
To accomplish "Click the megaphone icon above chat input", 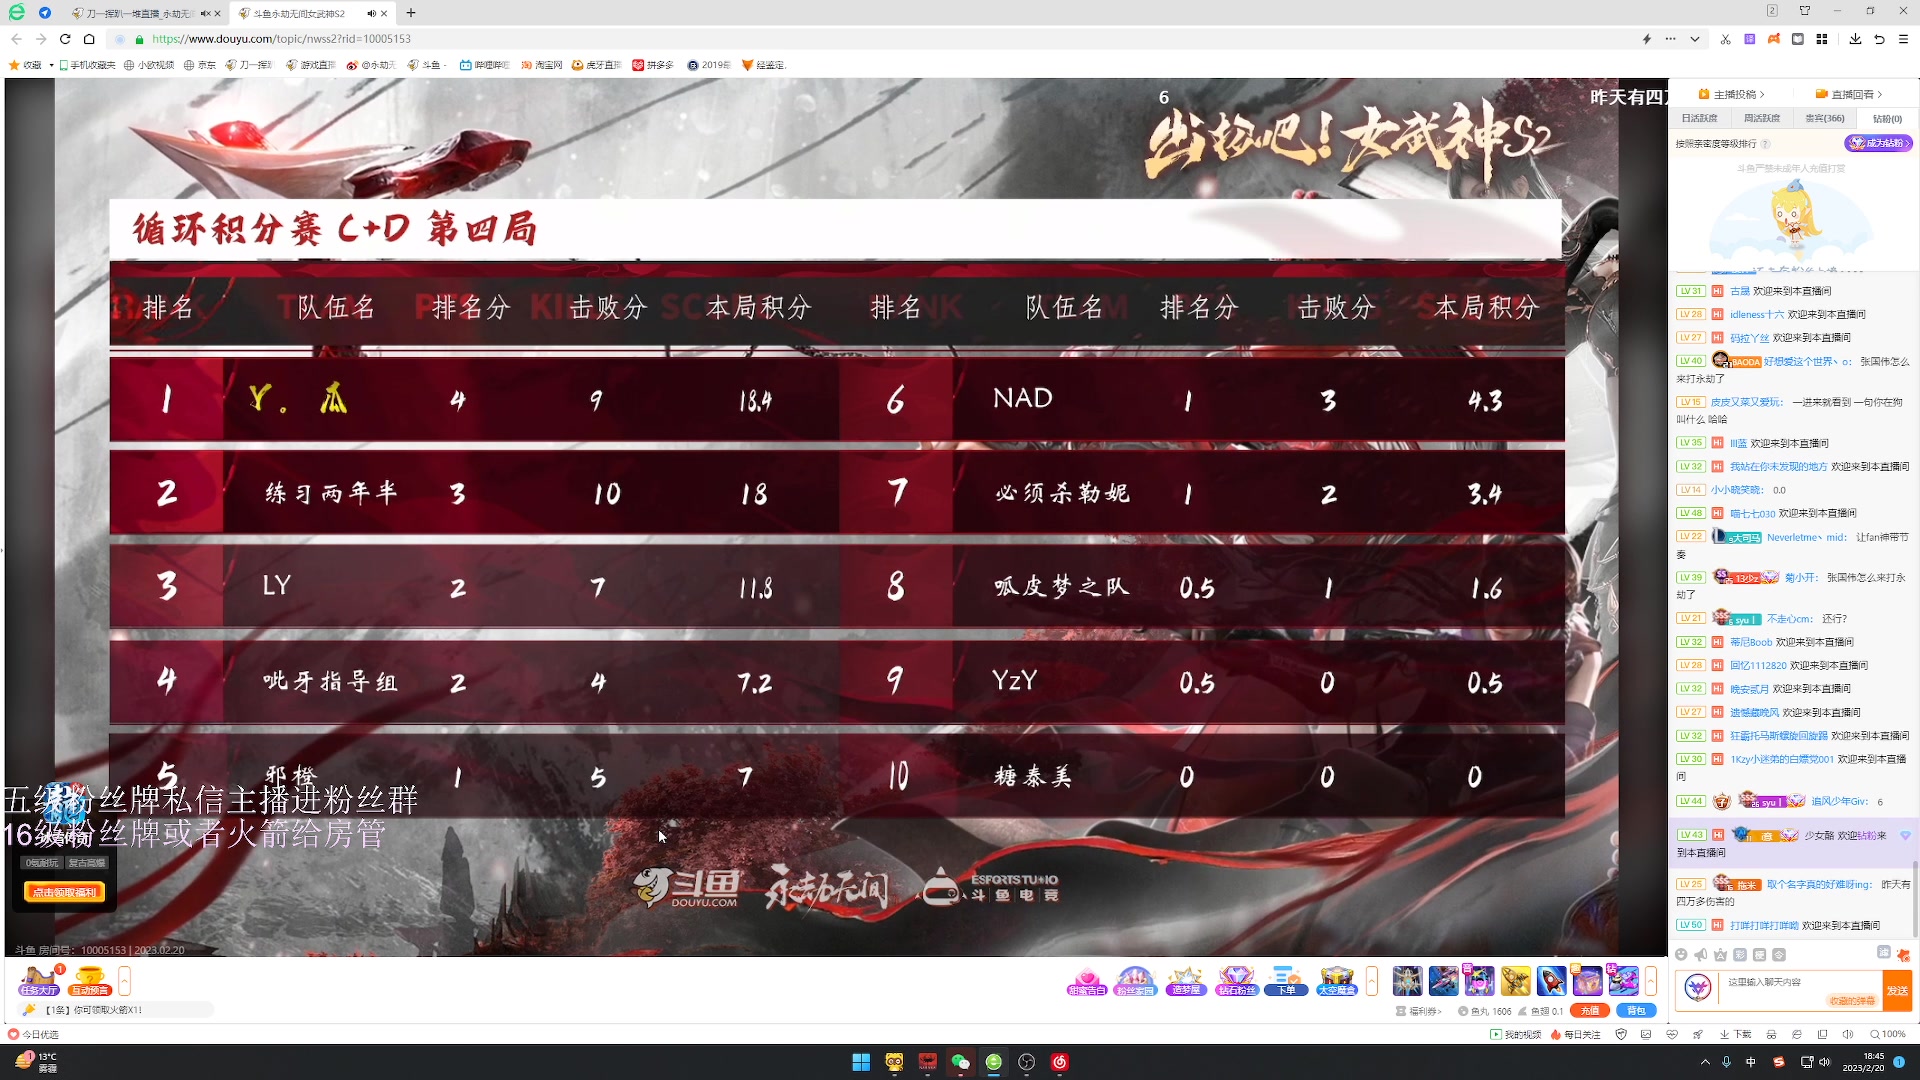I will (x=1700, y=955).
